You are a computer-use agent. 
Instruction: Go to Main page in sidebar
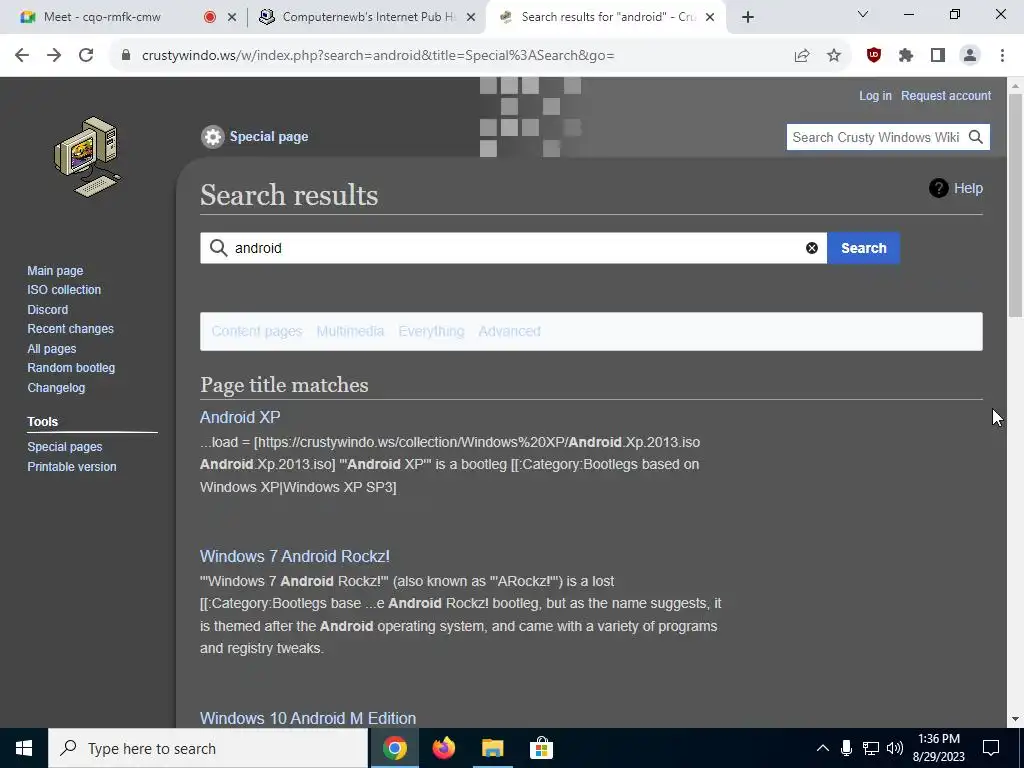point(55,270)
